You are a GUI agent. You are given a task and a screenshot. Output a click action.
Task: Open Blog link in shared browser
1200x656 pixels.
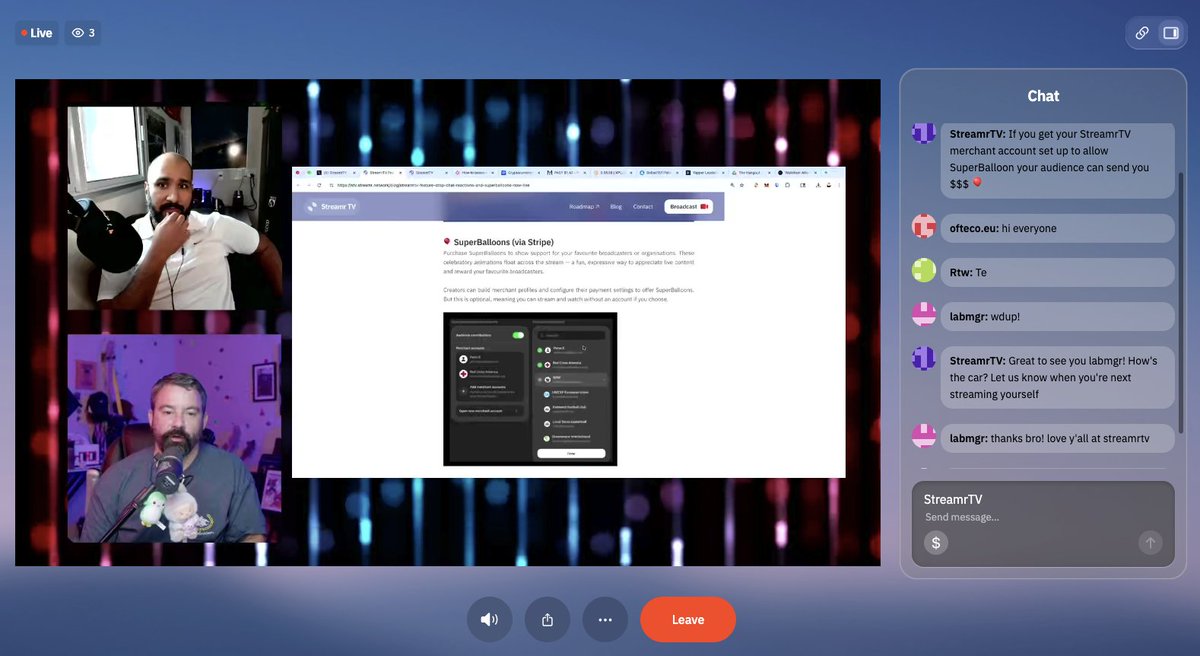[616, 207]
